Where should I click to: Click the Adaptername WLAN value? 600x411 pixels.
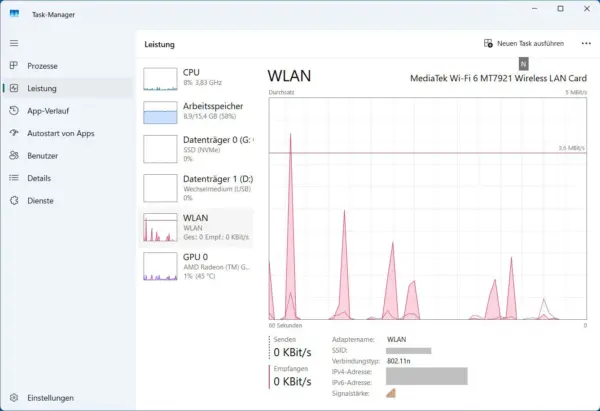[x=396, y=339]
